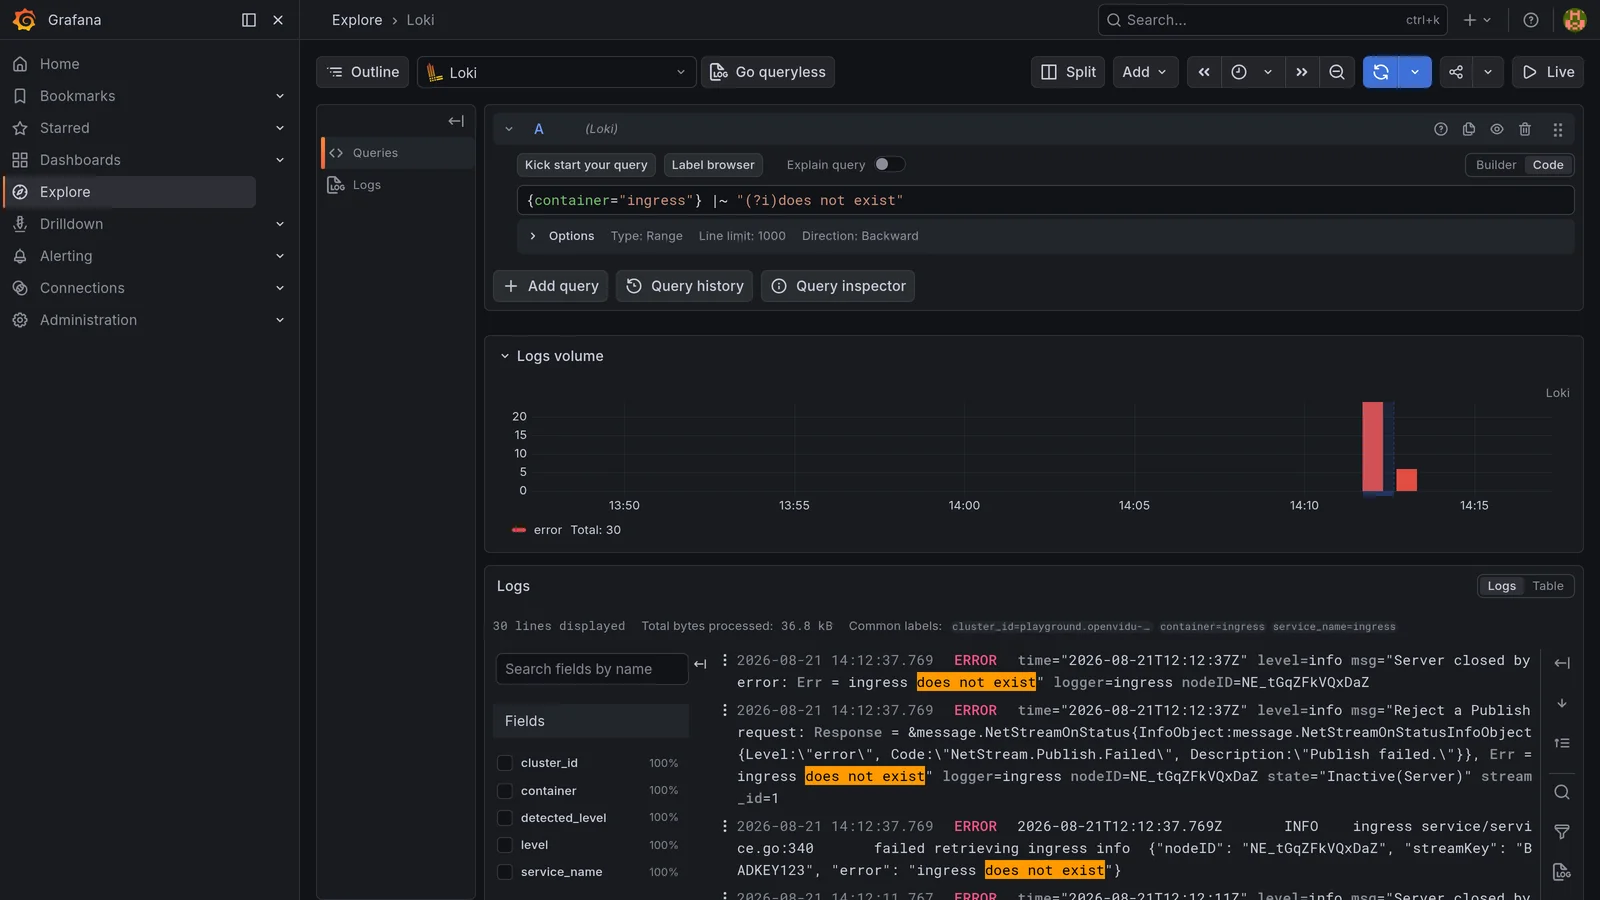Open the Add dropdown menu
This screenshot has height=900, width=1600.
[x=1145, y=72]
